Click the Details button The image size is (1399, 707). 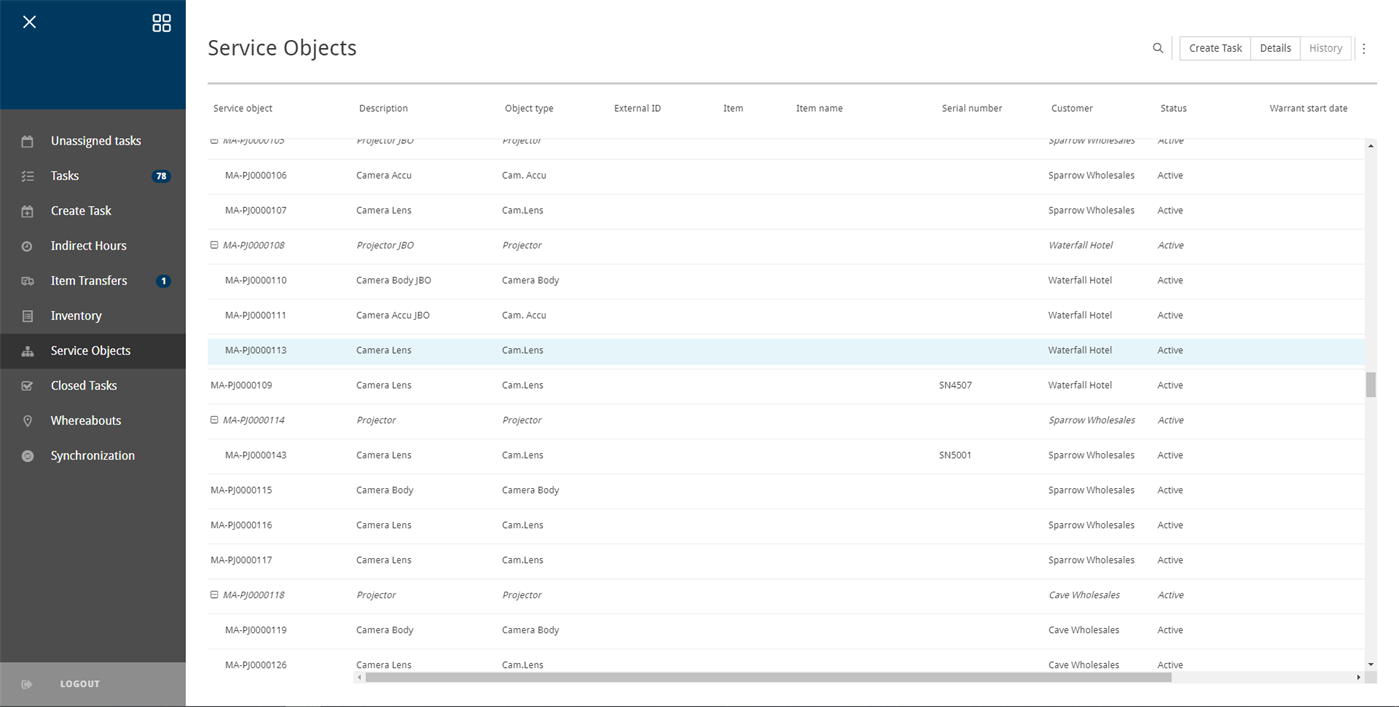1274,47
